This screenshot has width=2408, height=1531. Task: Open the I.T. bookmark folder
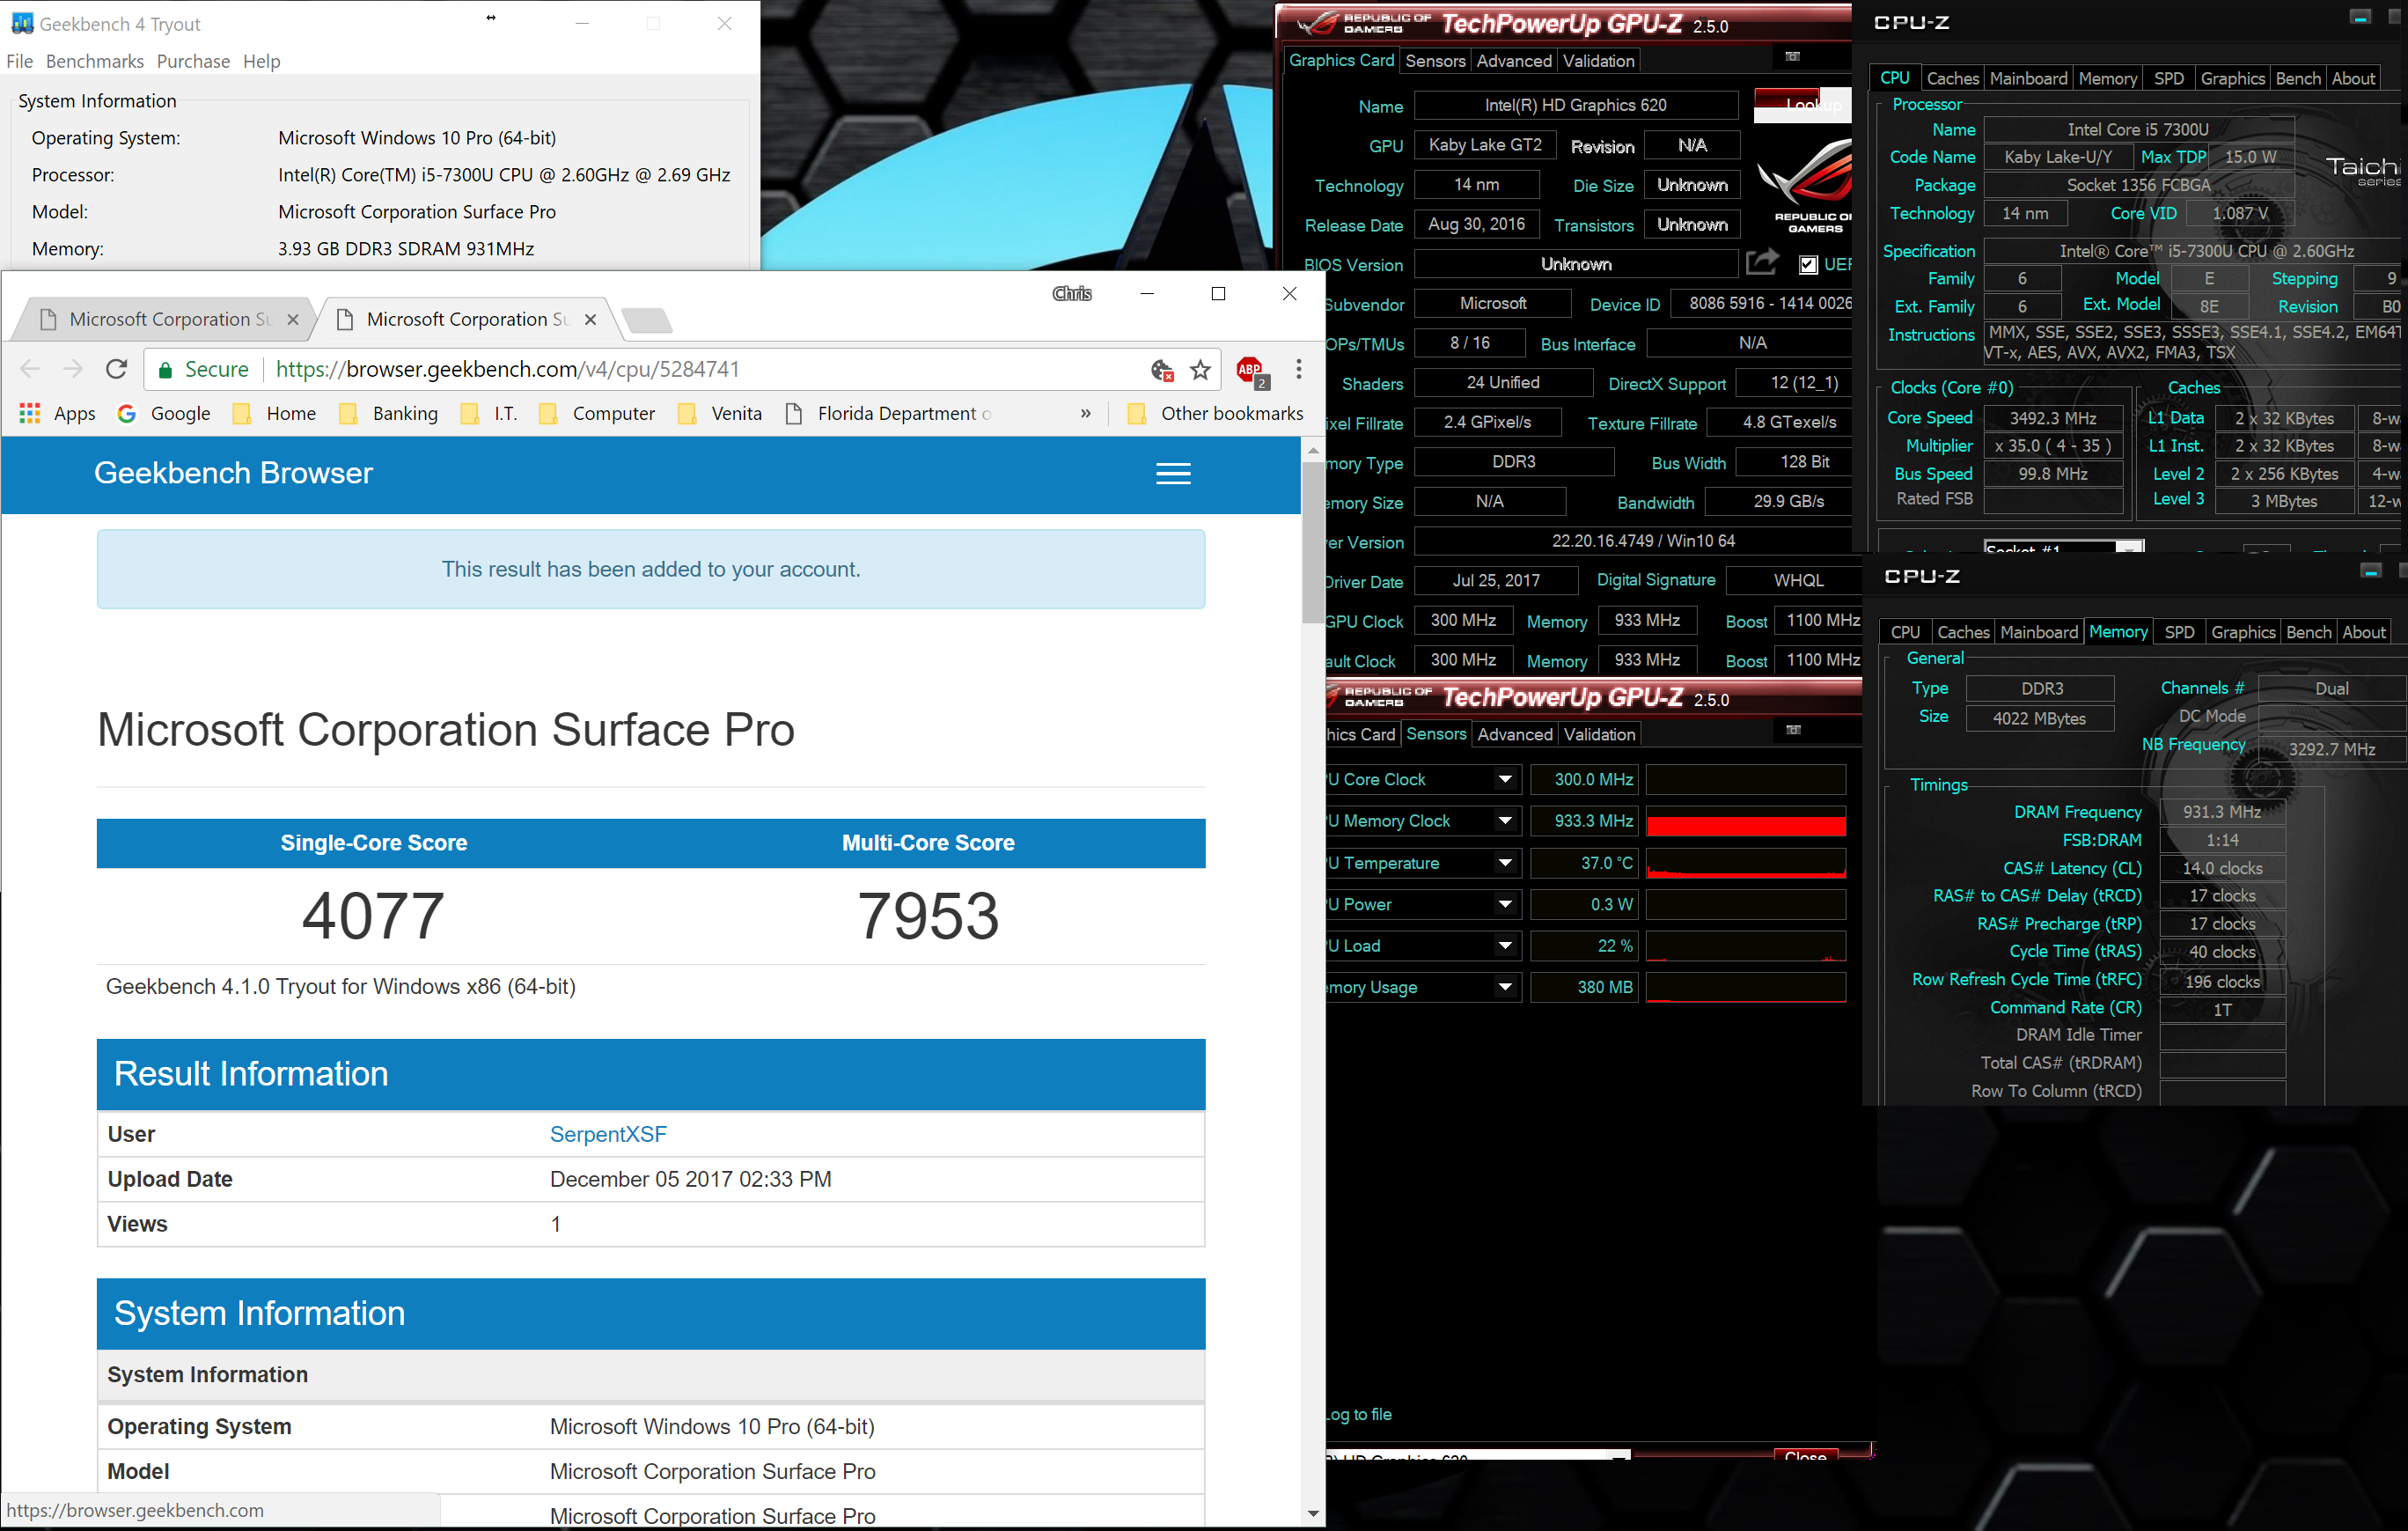point(489,413)
